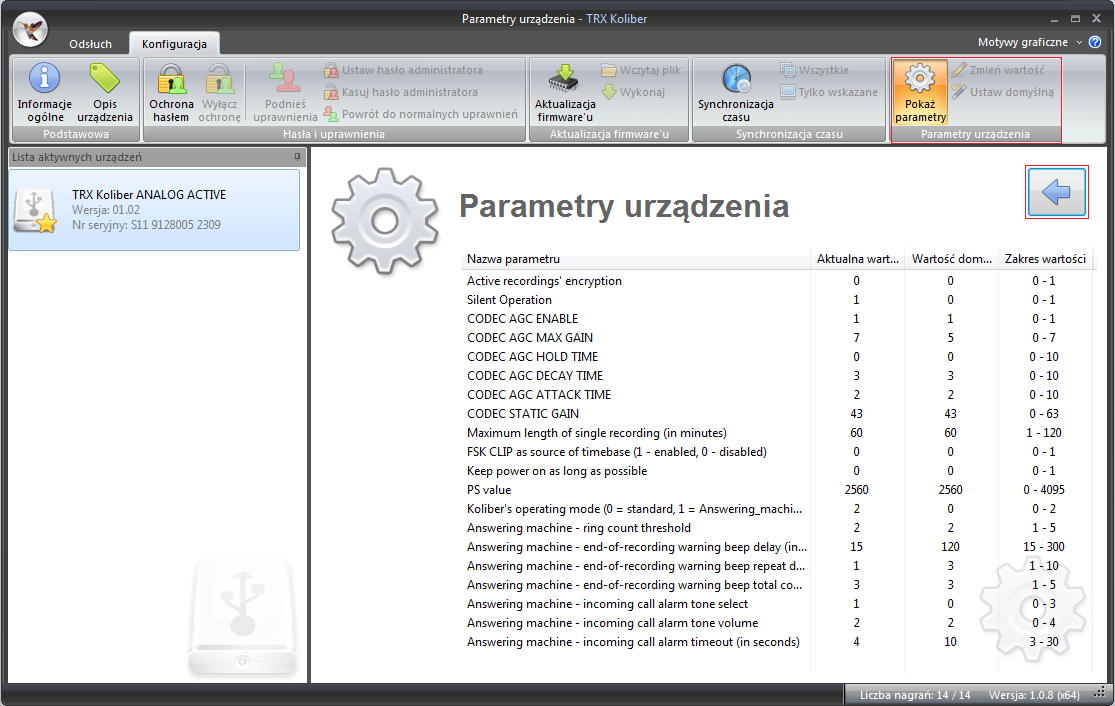This screenshot has width=1115, height=706.
Task: Select Active recordings' encryption row
Action: coord(777,281)
